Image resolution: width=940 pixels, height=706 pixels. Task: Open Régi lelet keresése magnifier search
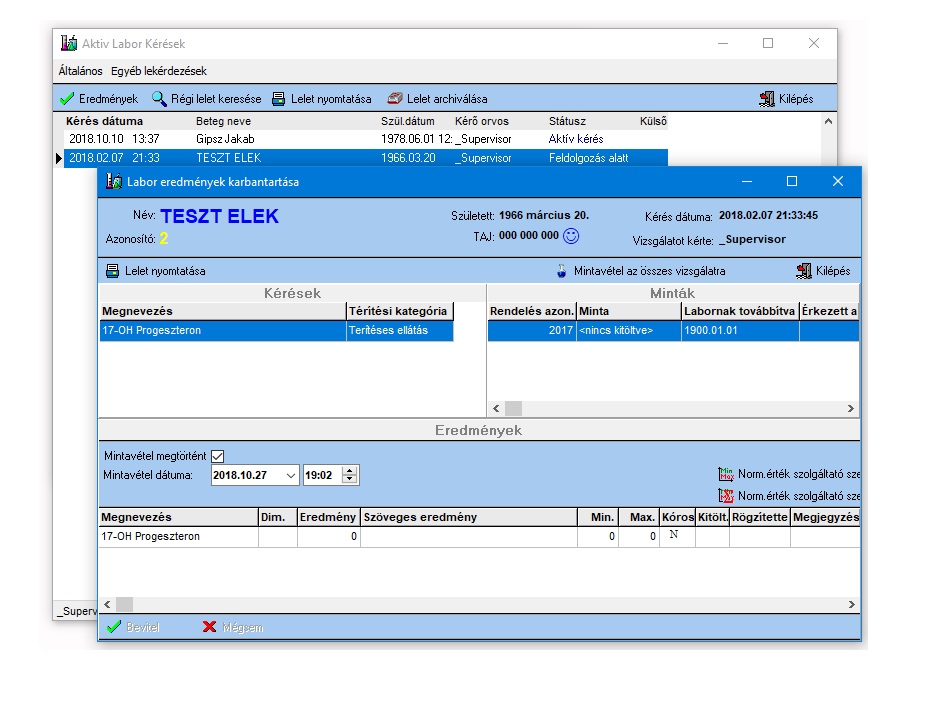point(159,99)
